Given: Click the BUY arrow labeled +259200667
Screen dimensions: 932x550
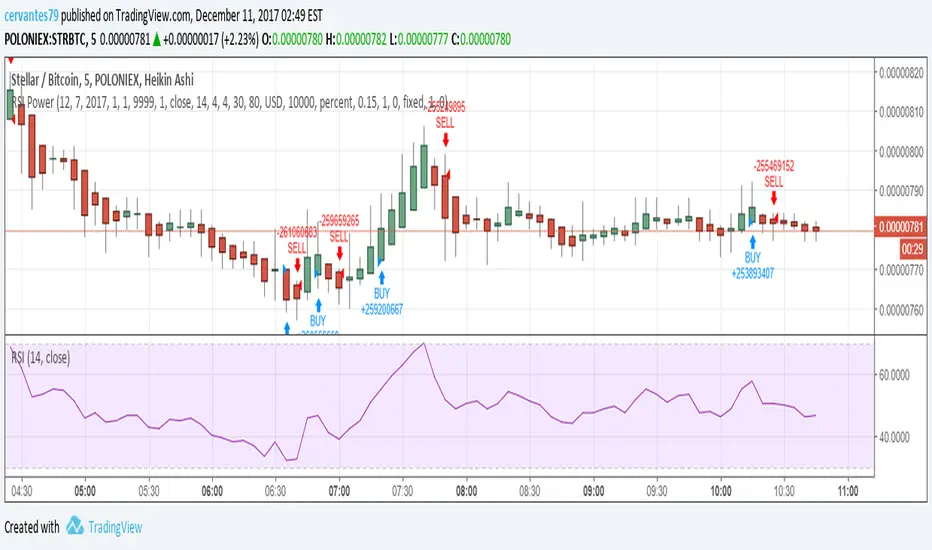Looking at the screenshot, I should 382,278.
